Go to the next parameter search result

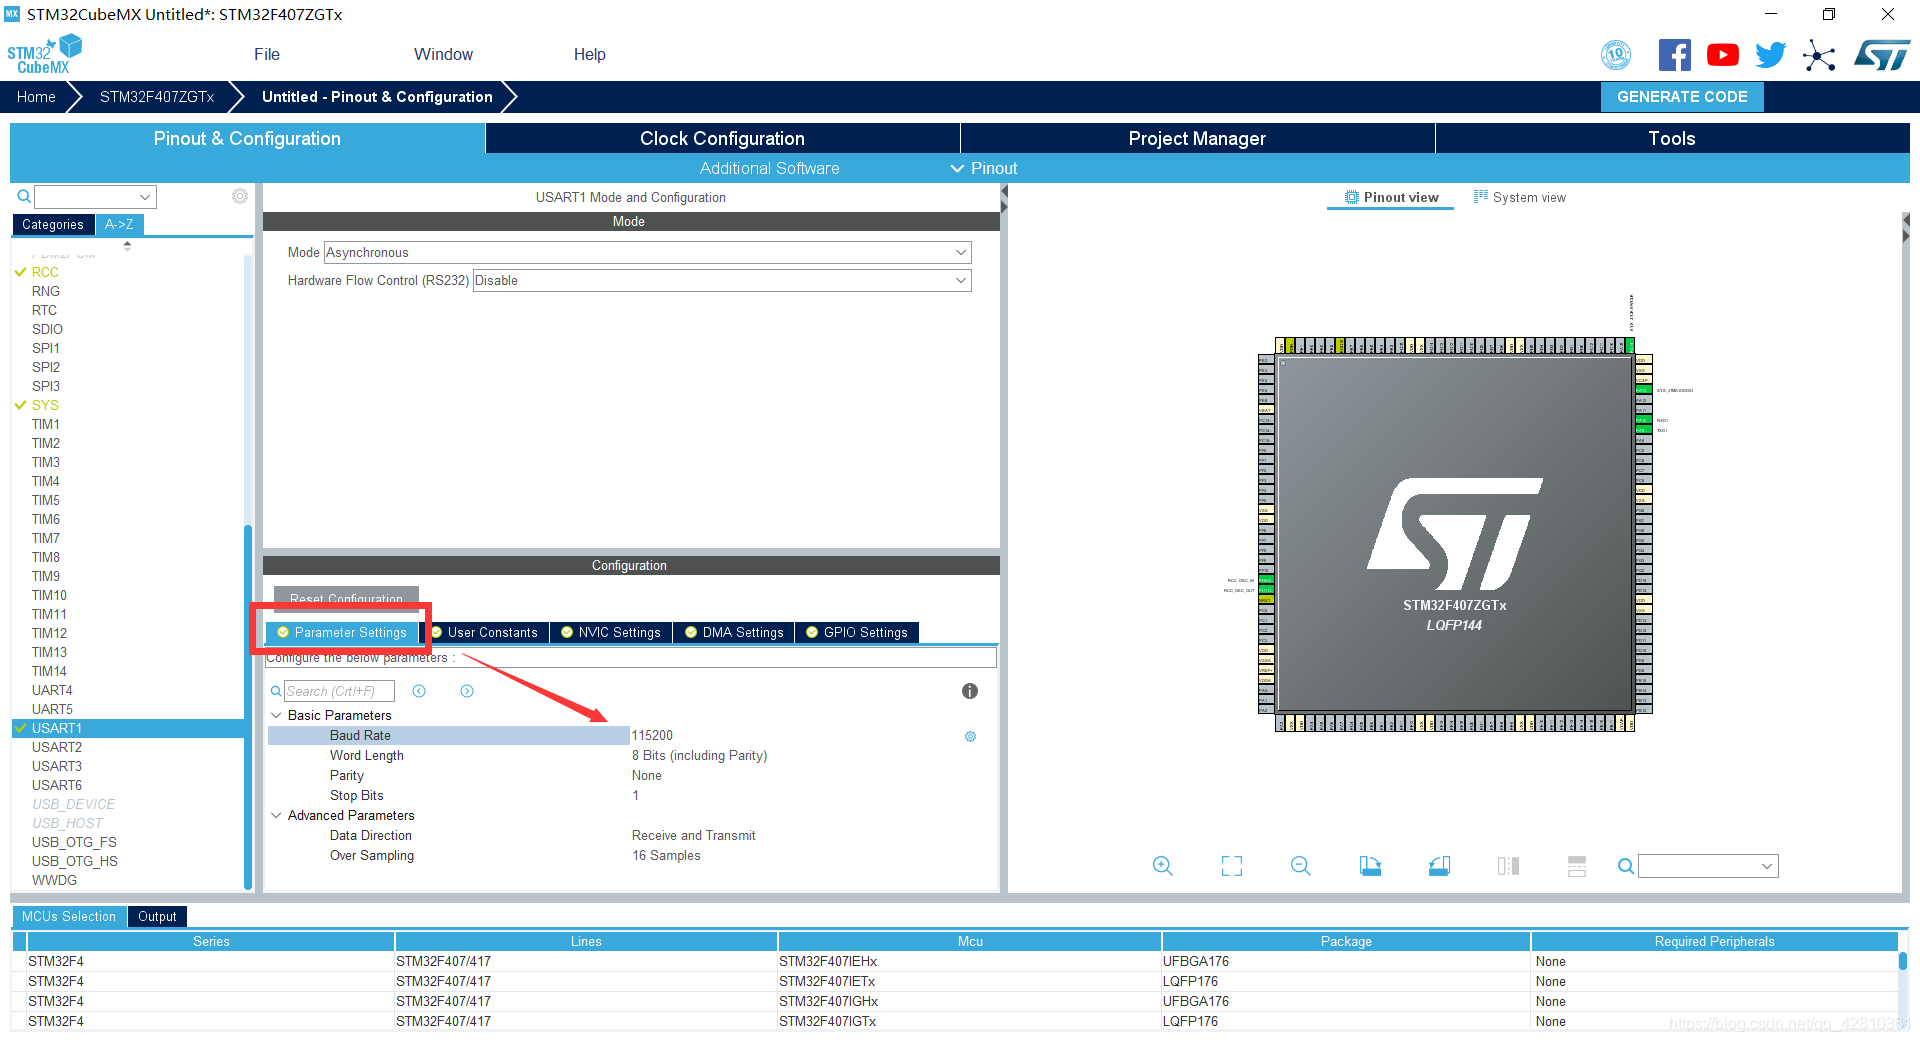point(467,691)
